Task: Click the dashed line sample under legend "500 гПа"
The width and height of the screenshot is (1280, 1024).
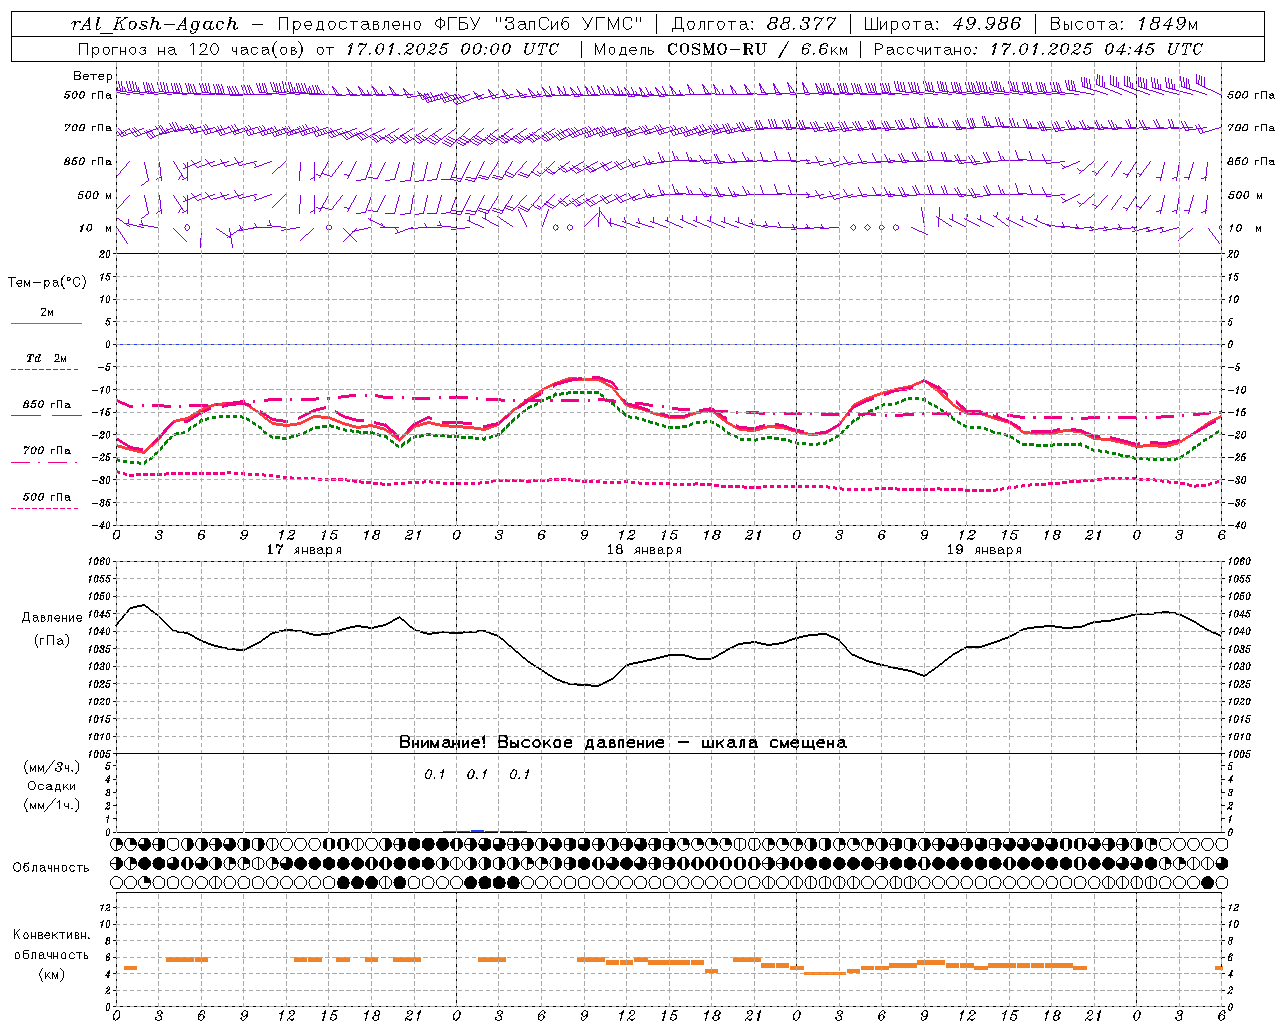Action: pyautogui.click(x=45, y=509)
